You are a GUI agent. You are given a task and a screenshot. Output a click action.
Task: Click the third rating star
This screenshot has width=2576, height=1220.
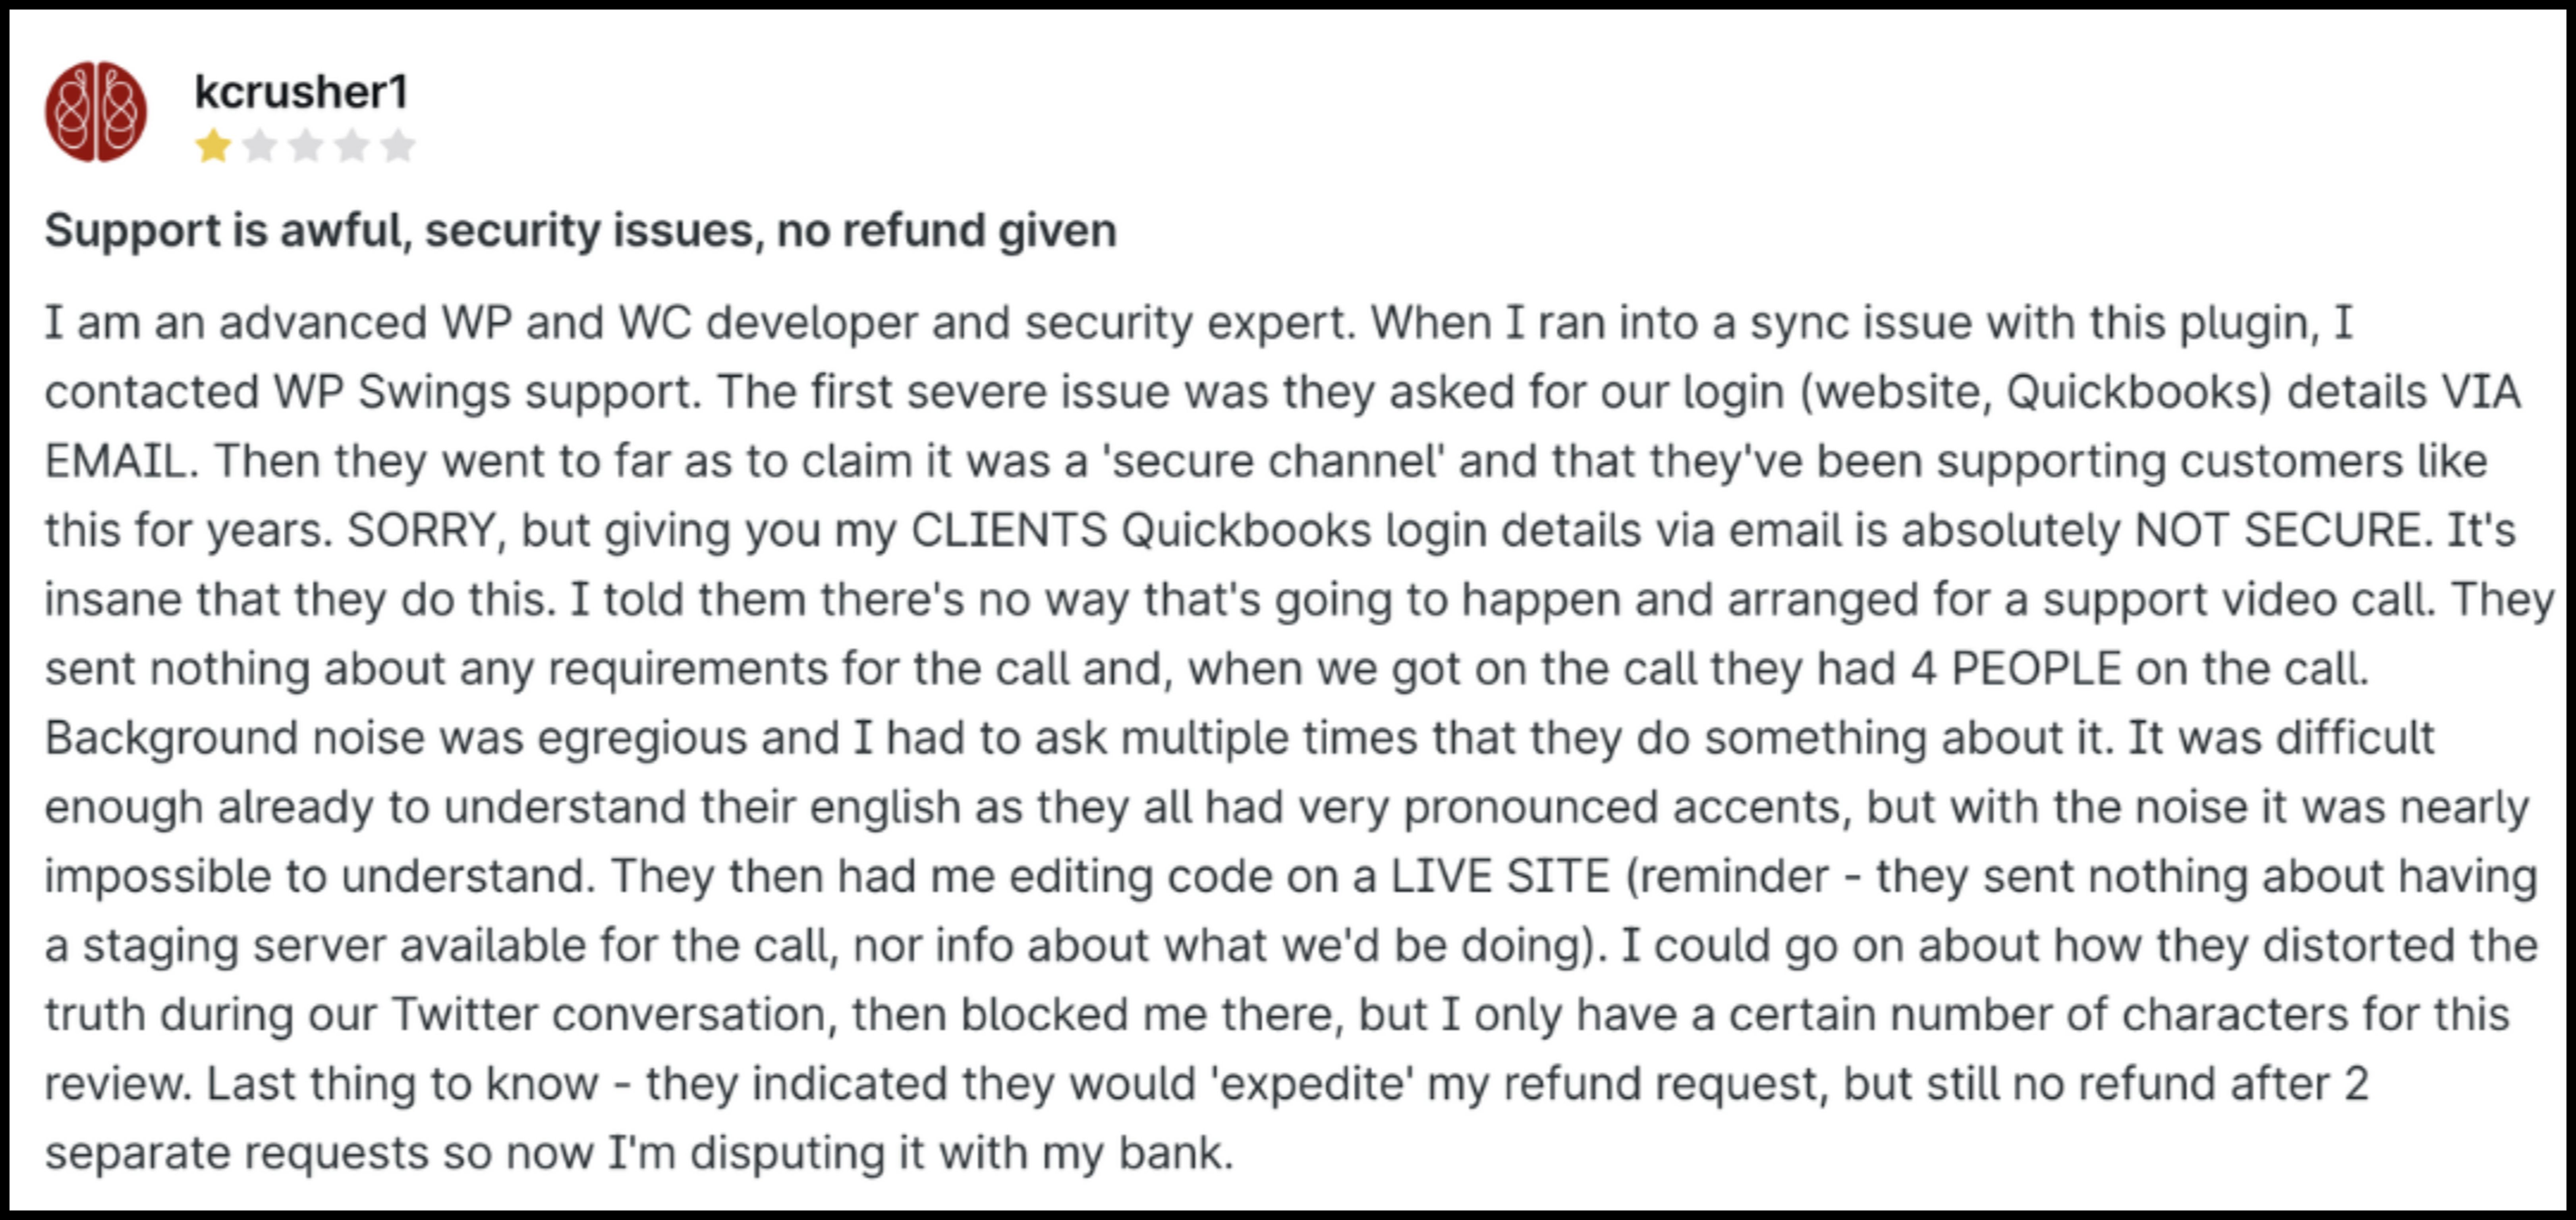tap(306, 147)
